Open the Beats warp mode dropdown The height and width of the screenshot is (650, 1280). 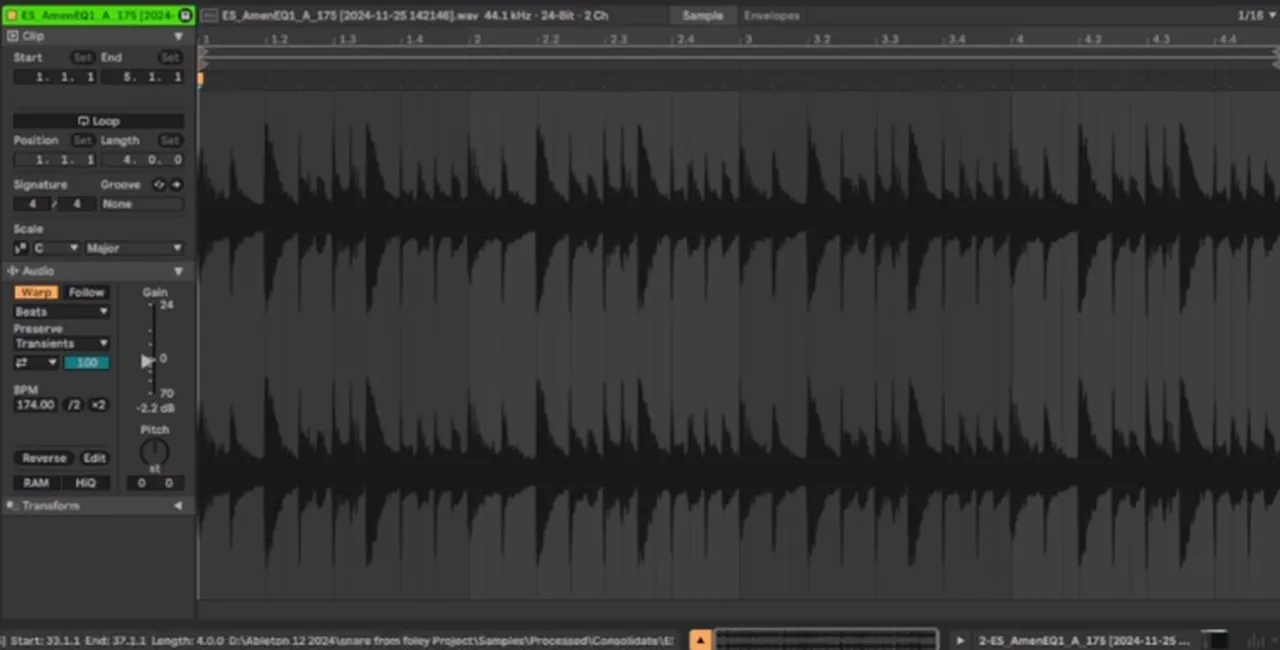coord(61,312)
